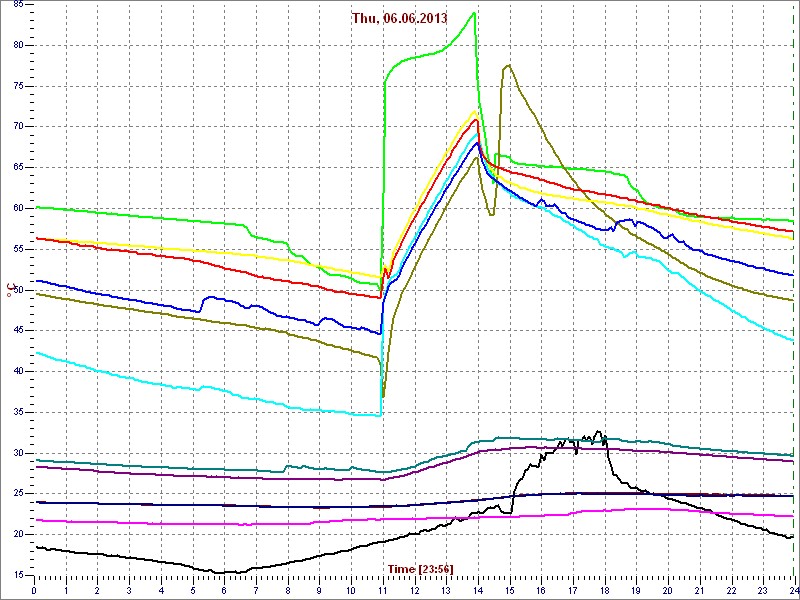Click hour 4 on the time axis
This screenshot has width=800, height=600.
(161, 589)
